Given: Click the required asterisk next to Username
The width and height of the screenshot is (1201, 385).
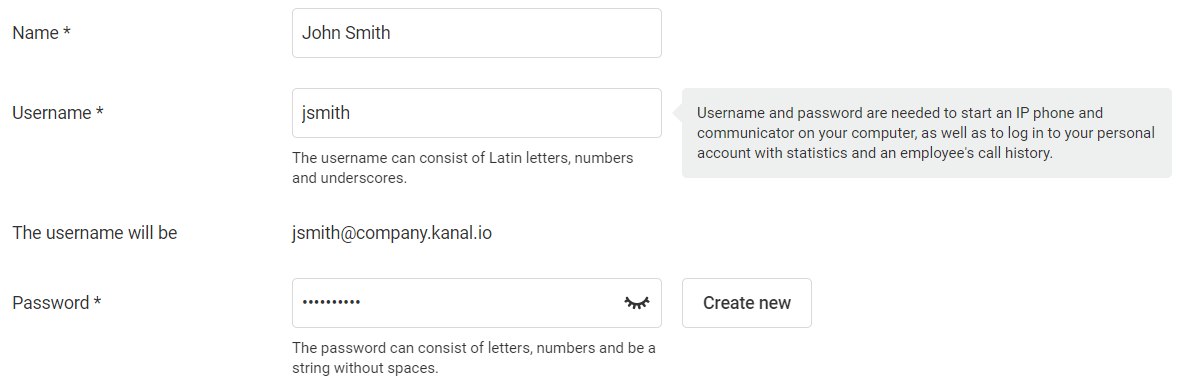Looking at the screenshot, I should (x=100, y=112).
